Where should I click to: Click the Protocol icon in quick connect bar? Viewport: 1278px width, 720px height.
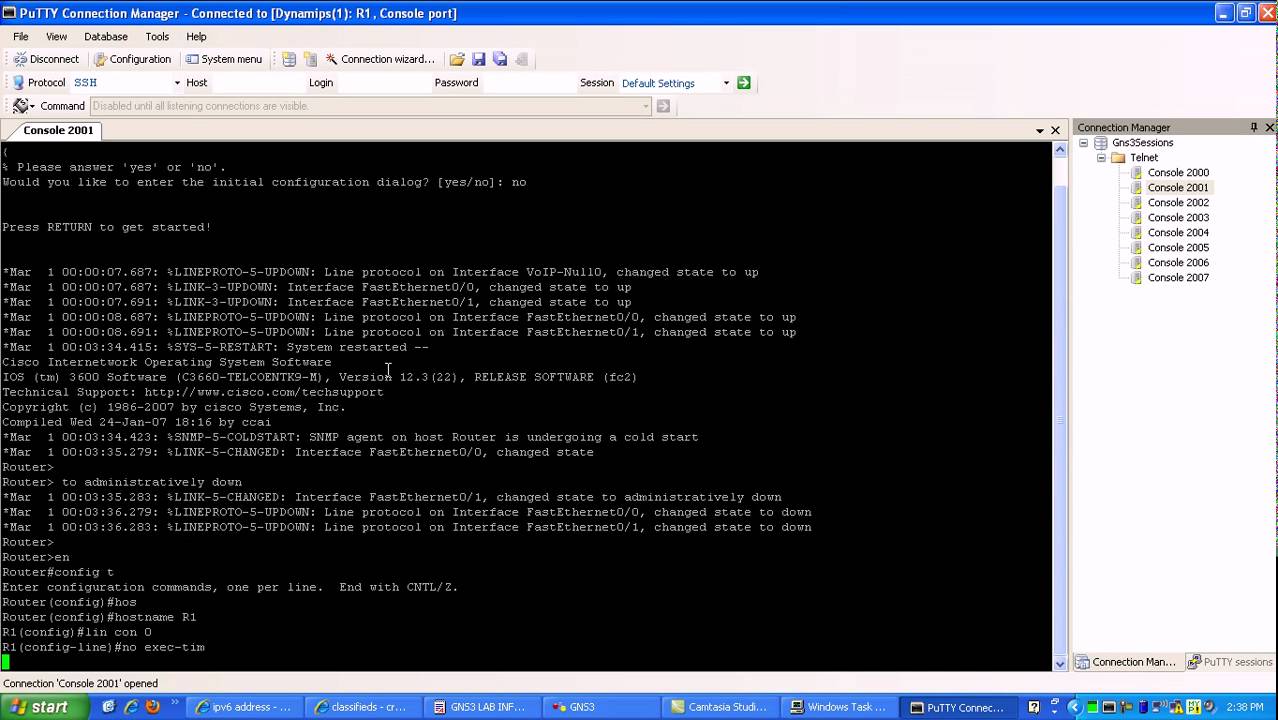(18, 83)
